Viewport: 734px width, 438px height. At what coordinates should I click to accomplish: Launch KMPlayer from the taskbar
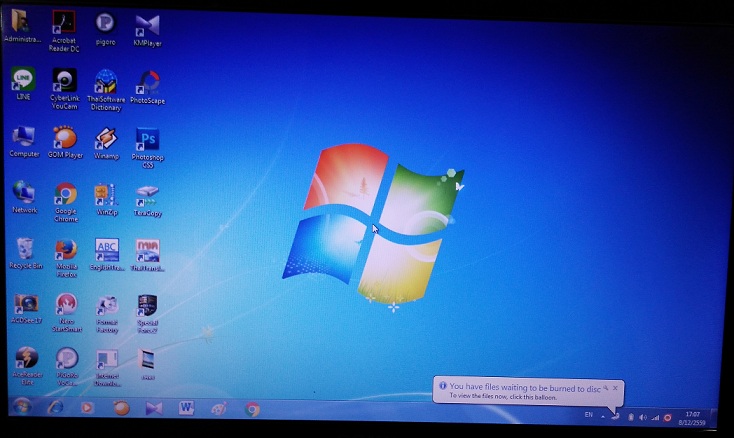coord(154,409)
